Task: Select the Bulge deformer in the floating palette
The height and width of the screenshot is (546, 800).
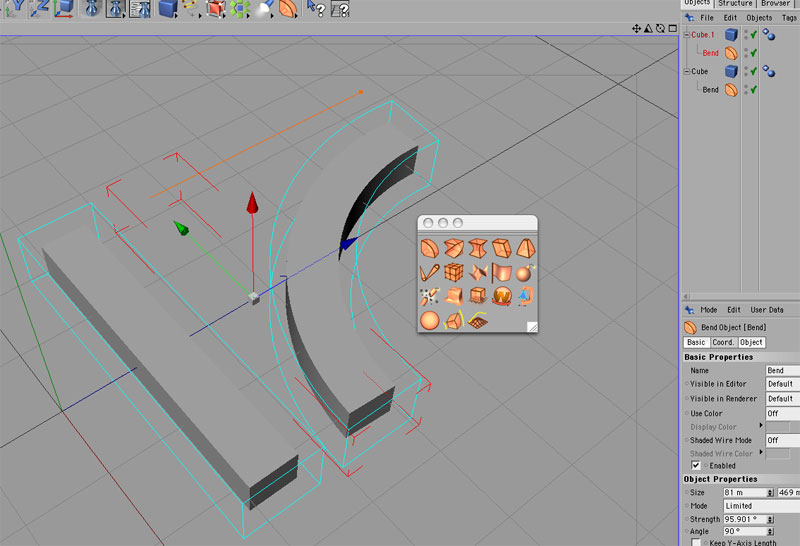Action: [x=478, y=248]
